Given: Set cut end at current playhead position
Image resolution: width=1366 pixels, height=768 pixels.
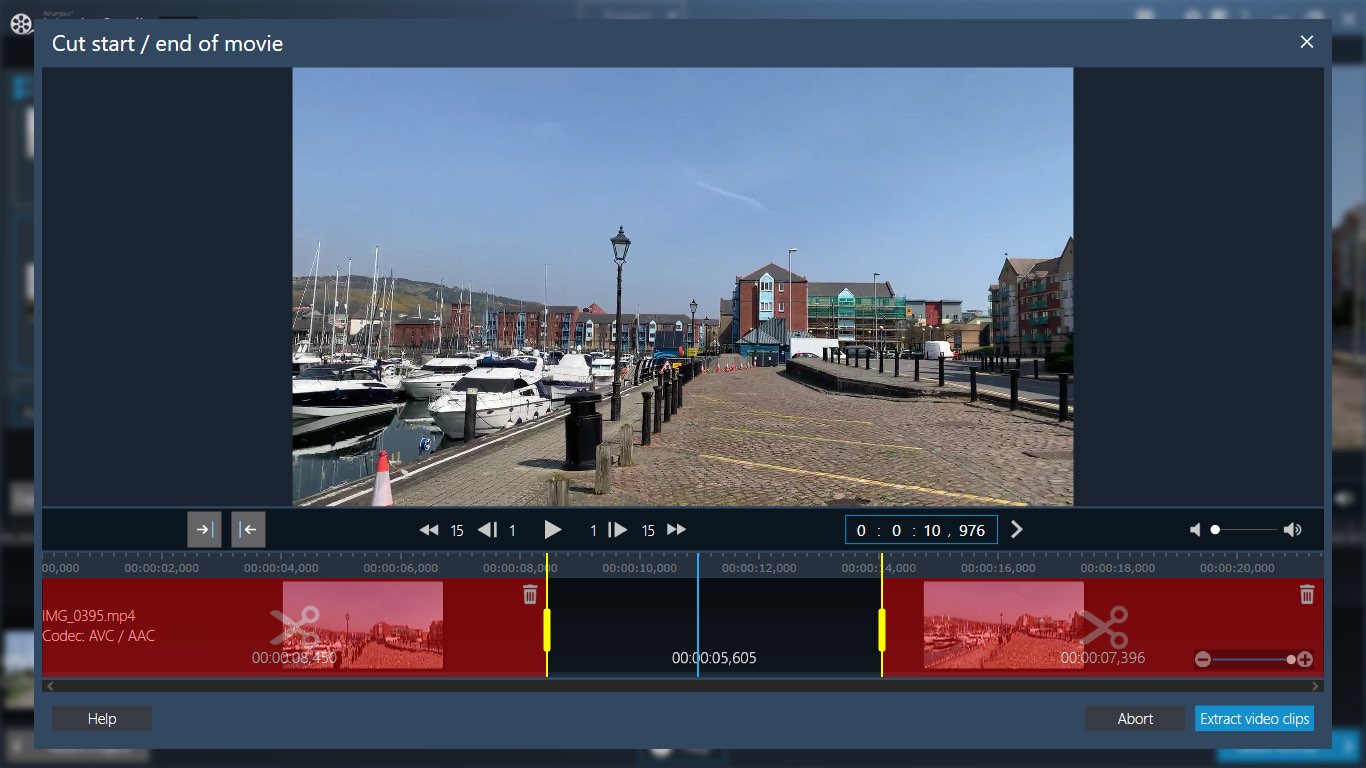Looking at the screenshot, I should tap(248, 529).
